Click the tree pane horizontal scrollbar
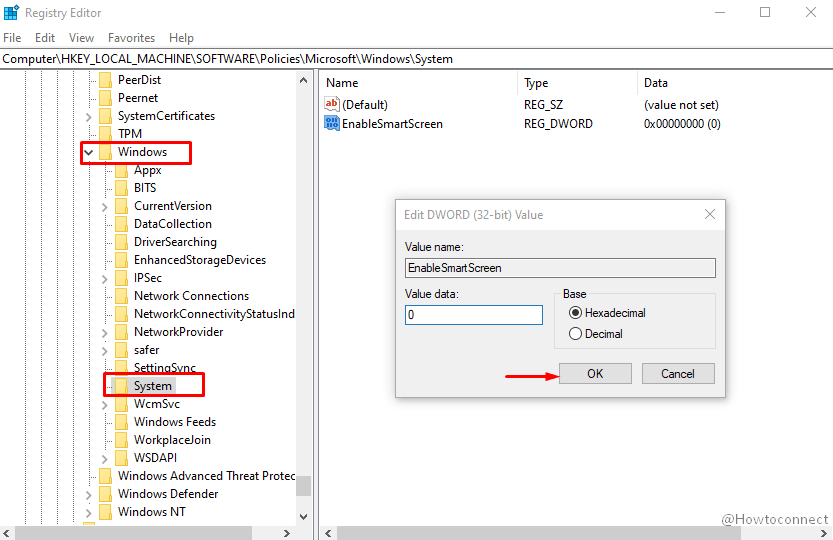Screen dimensions: 833x540 coord(133,533)
